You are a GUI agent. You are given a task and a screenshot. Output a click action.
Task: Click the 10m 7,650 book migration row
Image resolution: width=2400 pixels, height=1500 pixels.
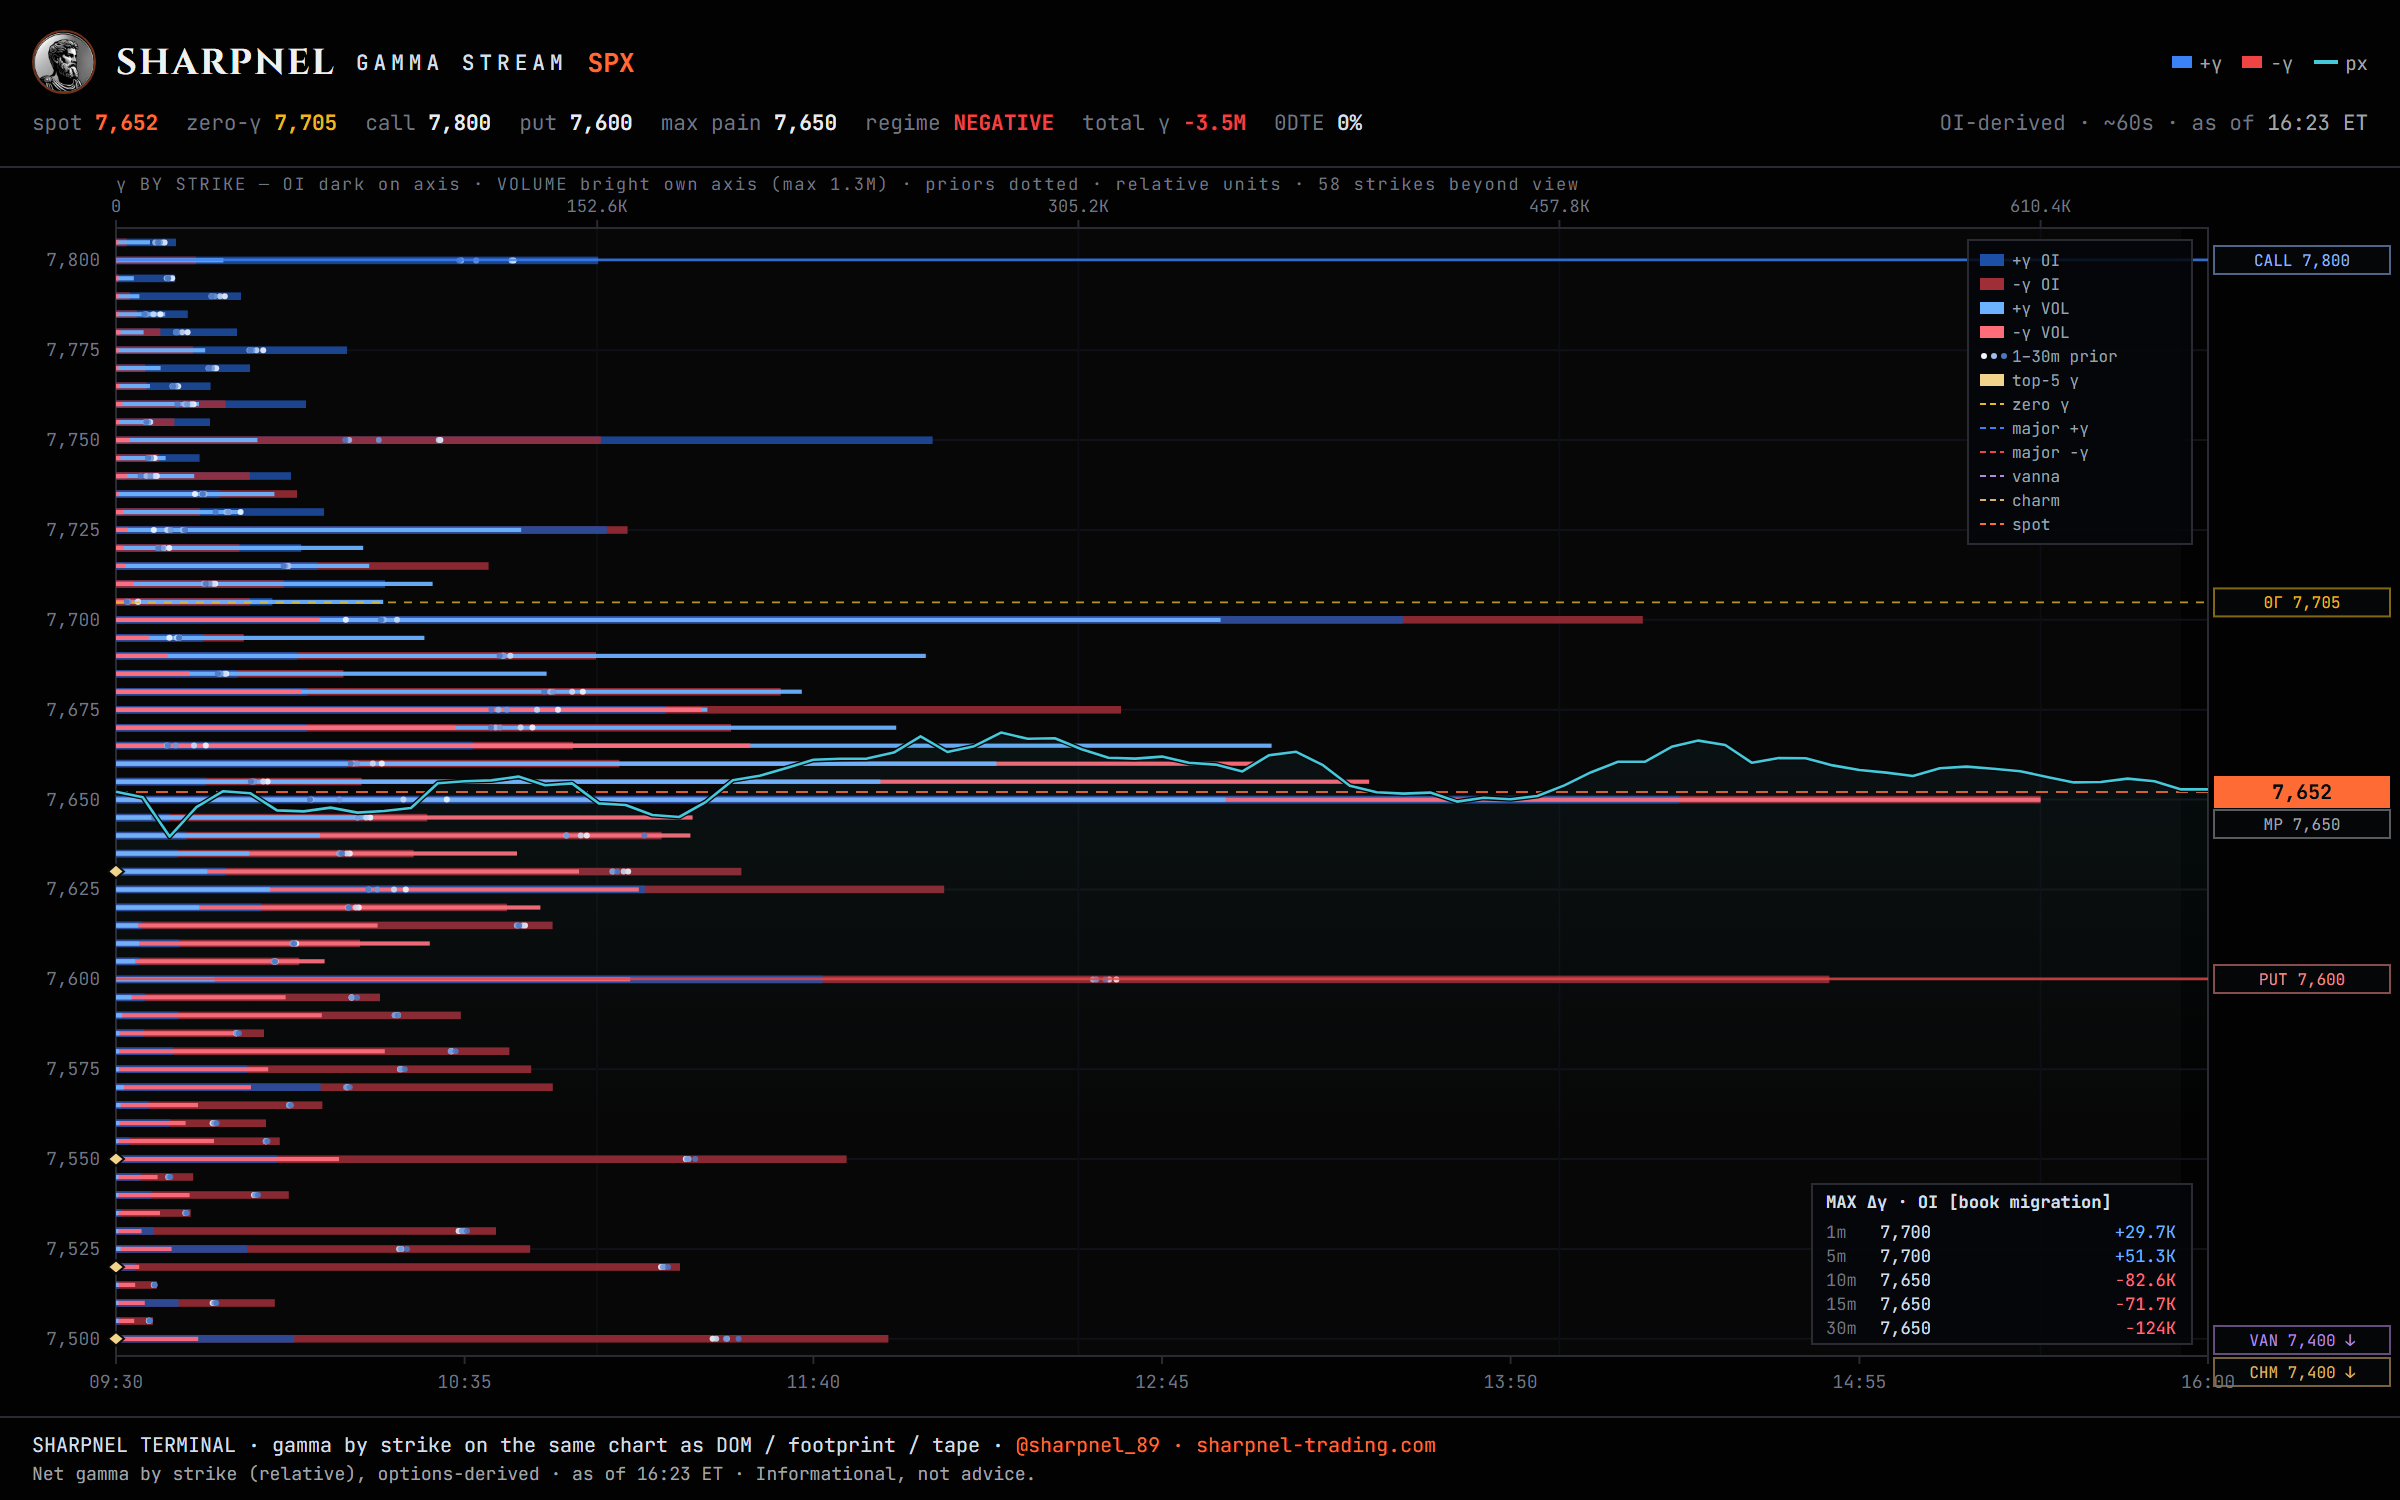2001,1280
